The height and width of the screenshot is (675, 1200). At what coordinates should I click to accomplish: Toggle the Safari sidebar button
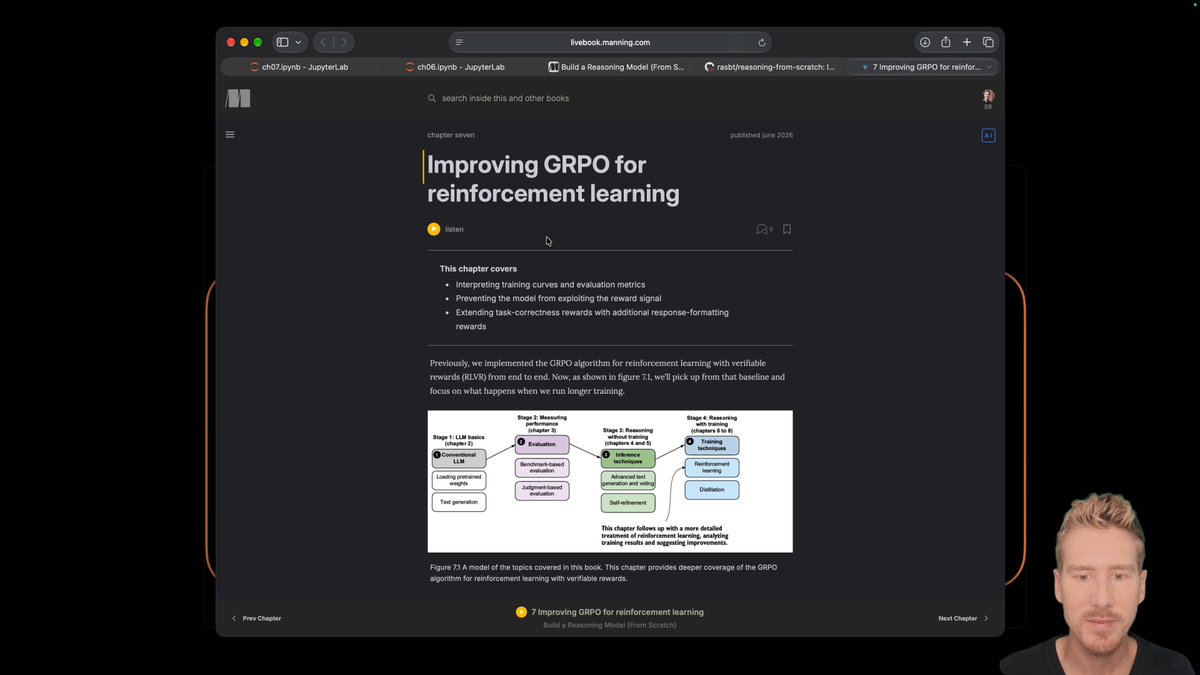[283, 42]
